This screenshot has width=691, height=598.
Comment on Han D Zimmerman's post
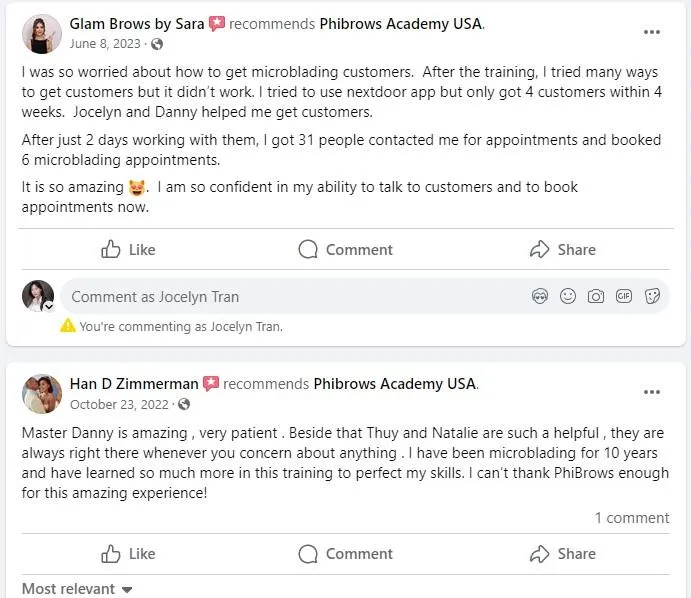pos(346,553)
